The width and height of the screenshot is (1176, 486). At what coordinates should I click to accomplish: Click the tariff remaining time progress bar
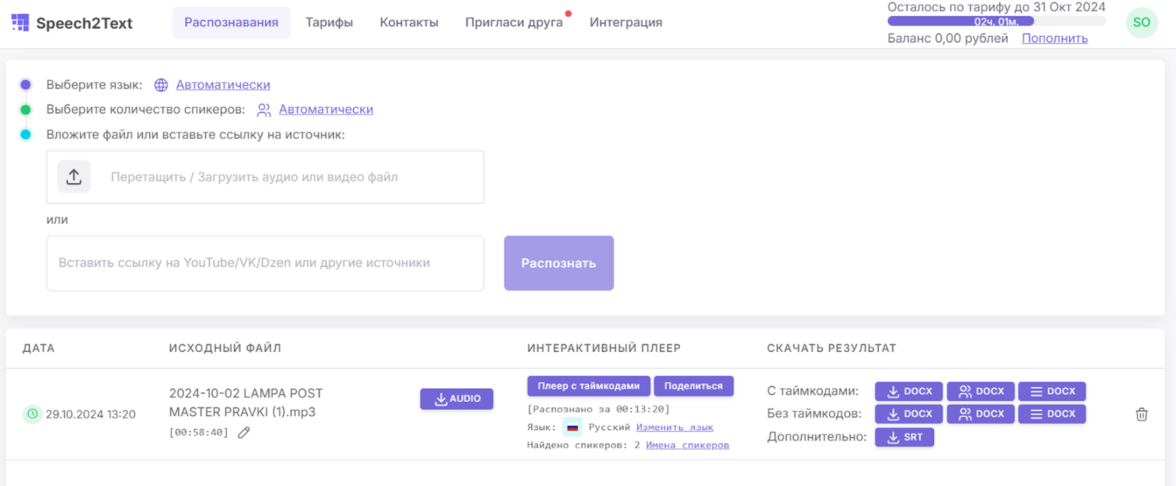(x=996, y=21)
